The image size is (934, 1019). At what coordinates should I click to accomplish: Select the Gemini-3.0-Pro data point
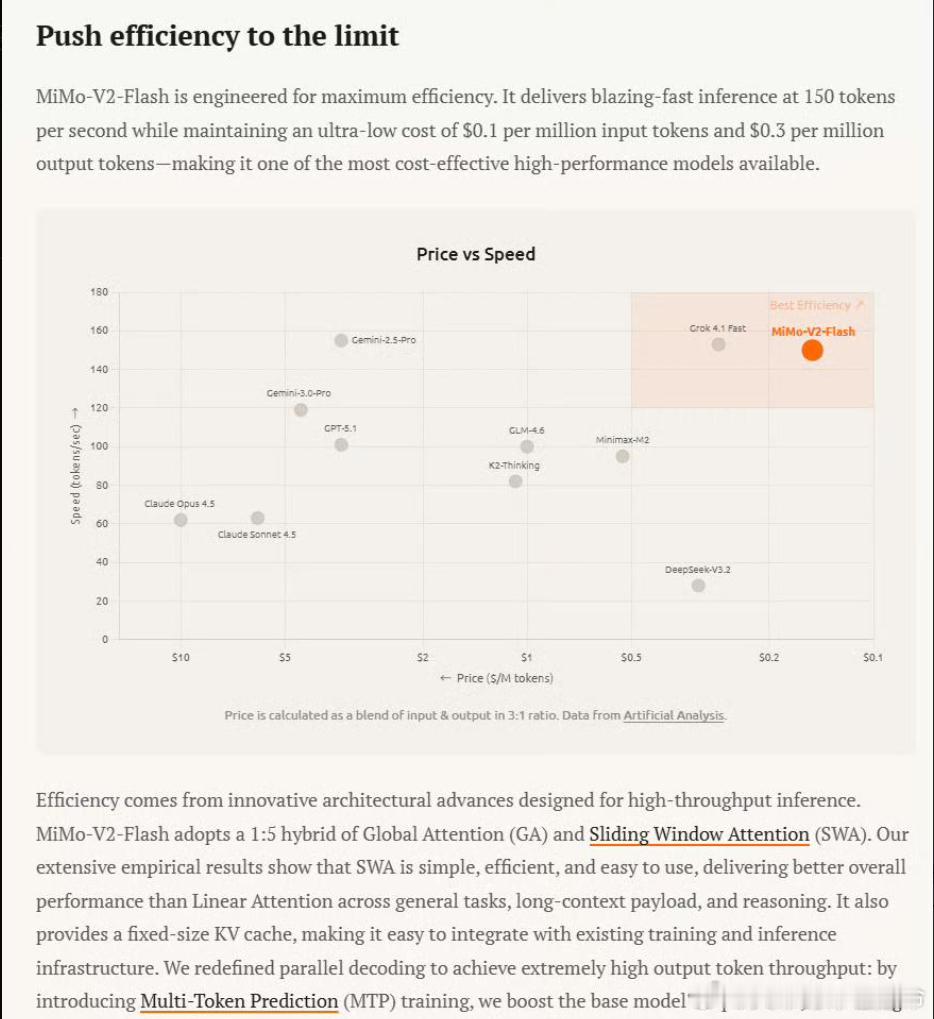tap(301, 410)
